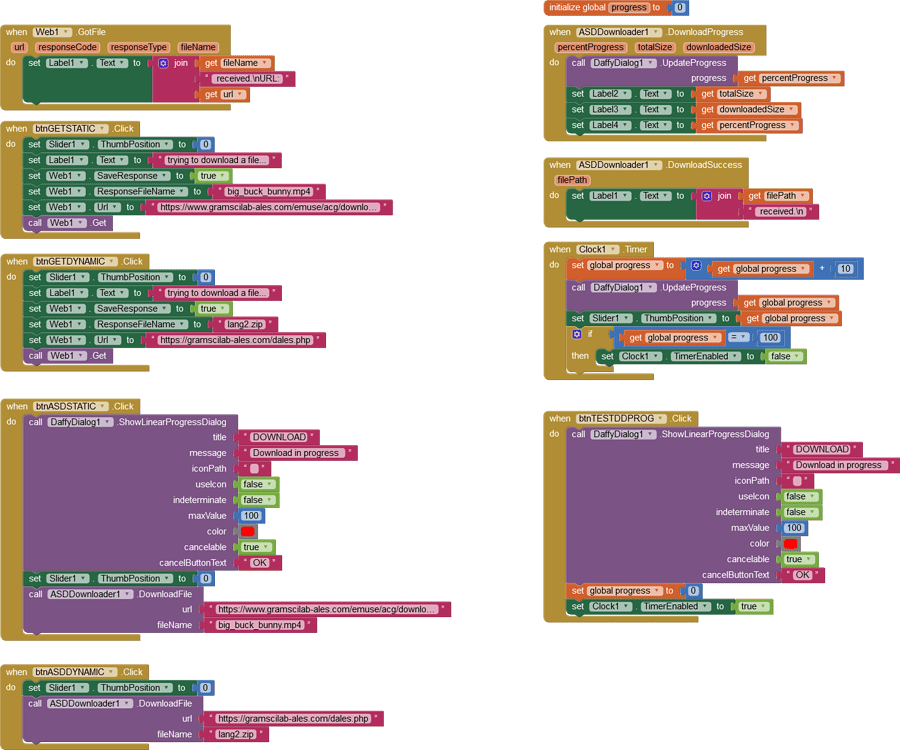This screenshot has width=900, height=750.
Task: Toggle useIcon false value in btnASDSTATIC.Click
Action: [x=258, y=484]
